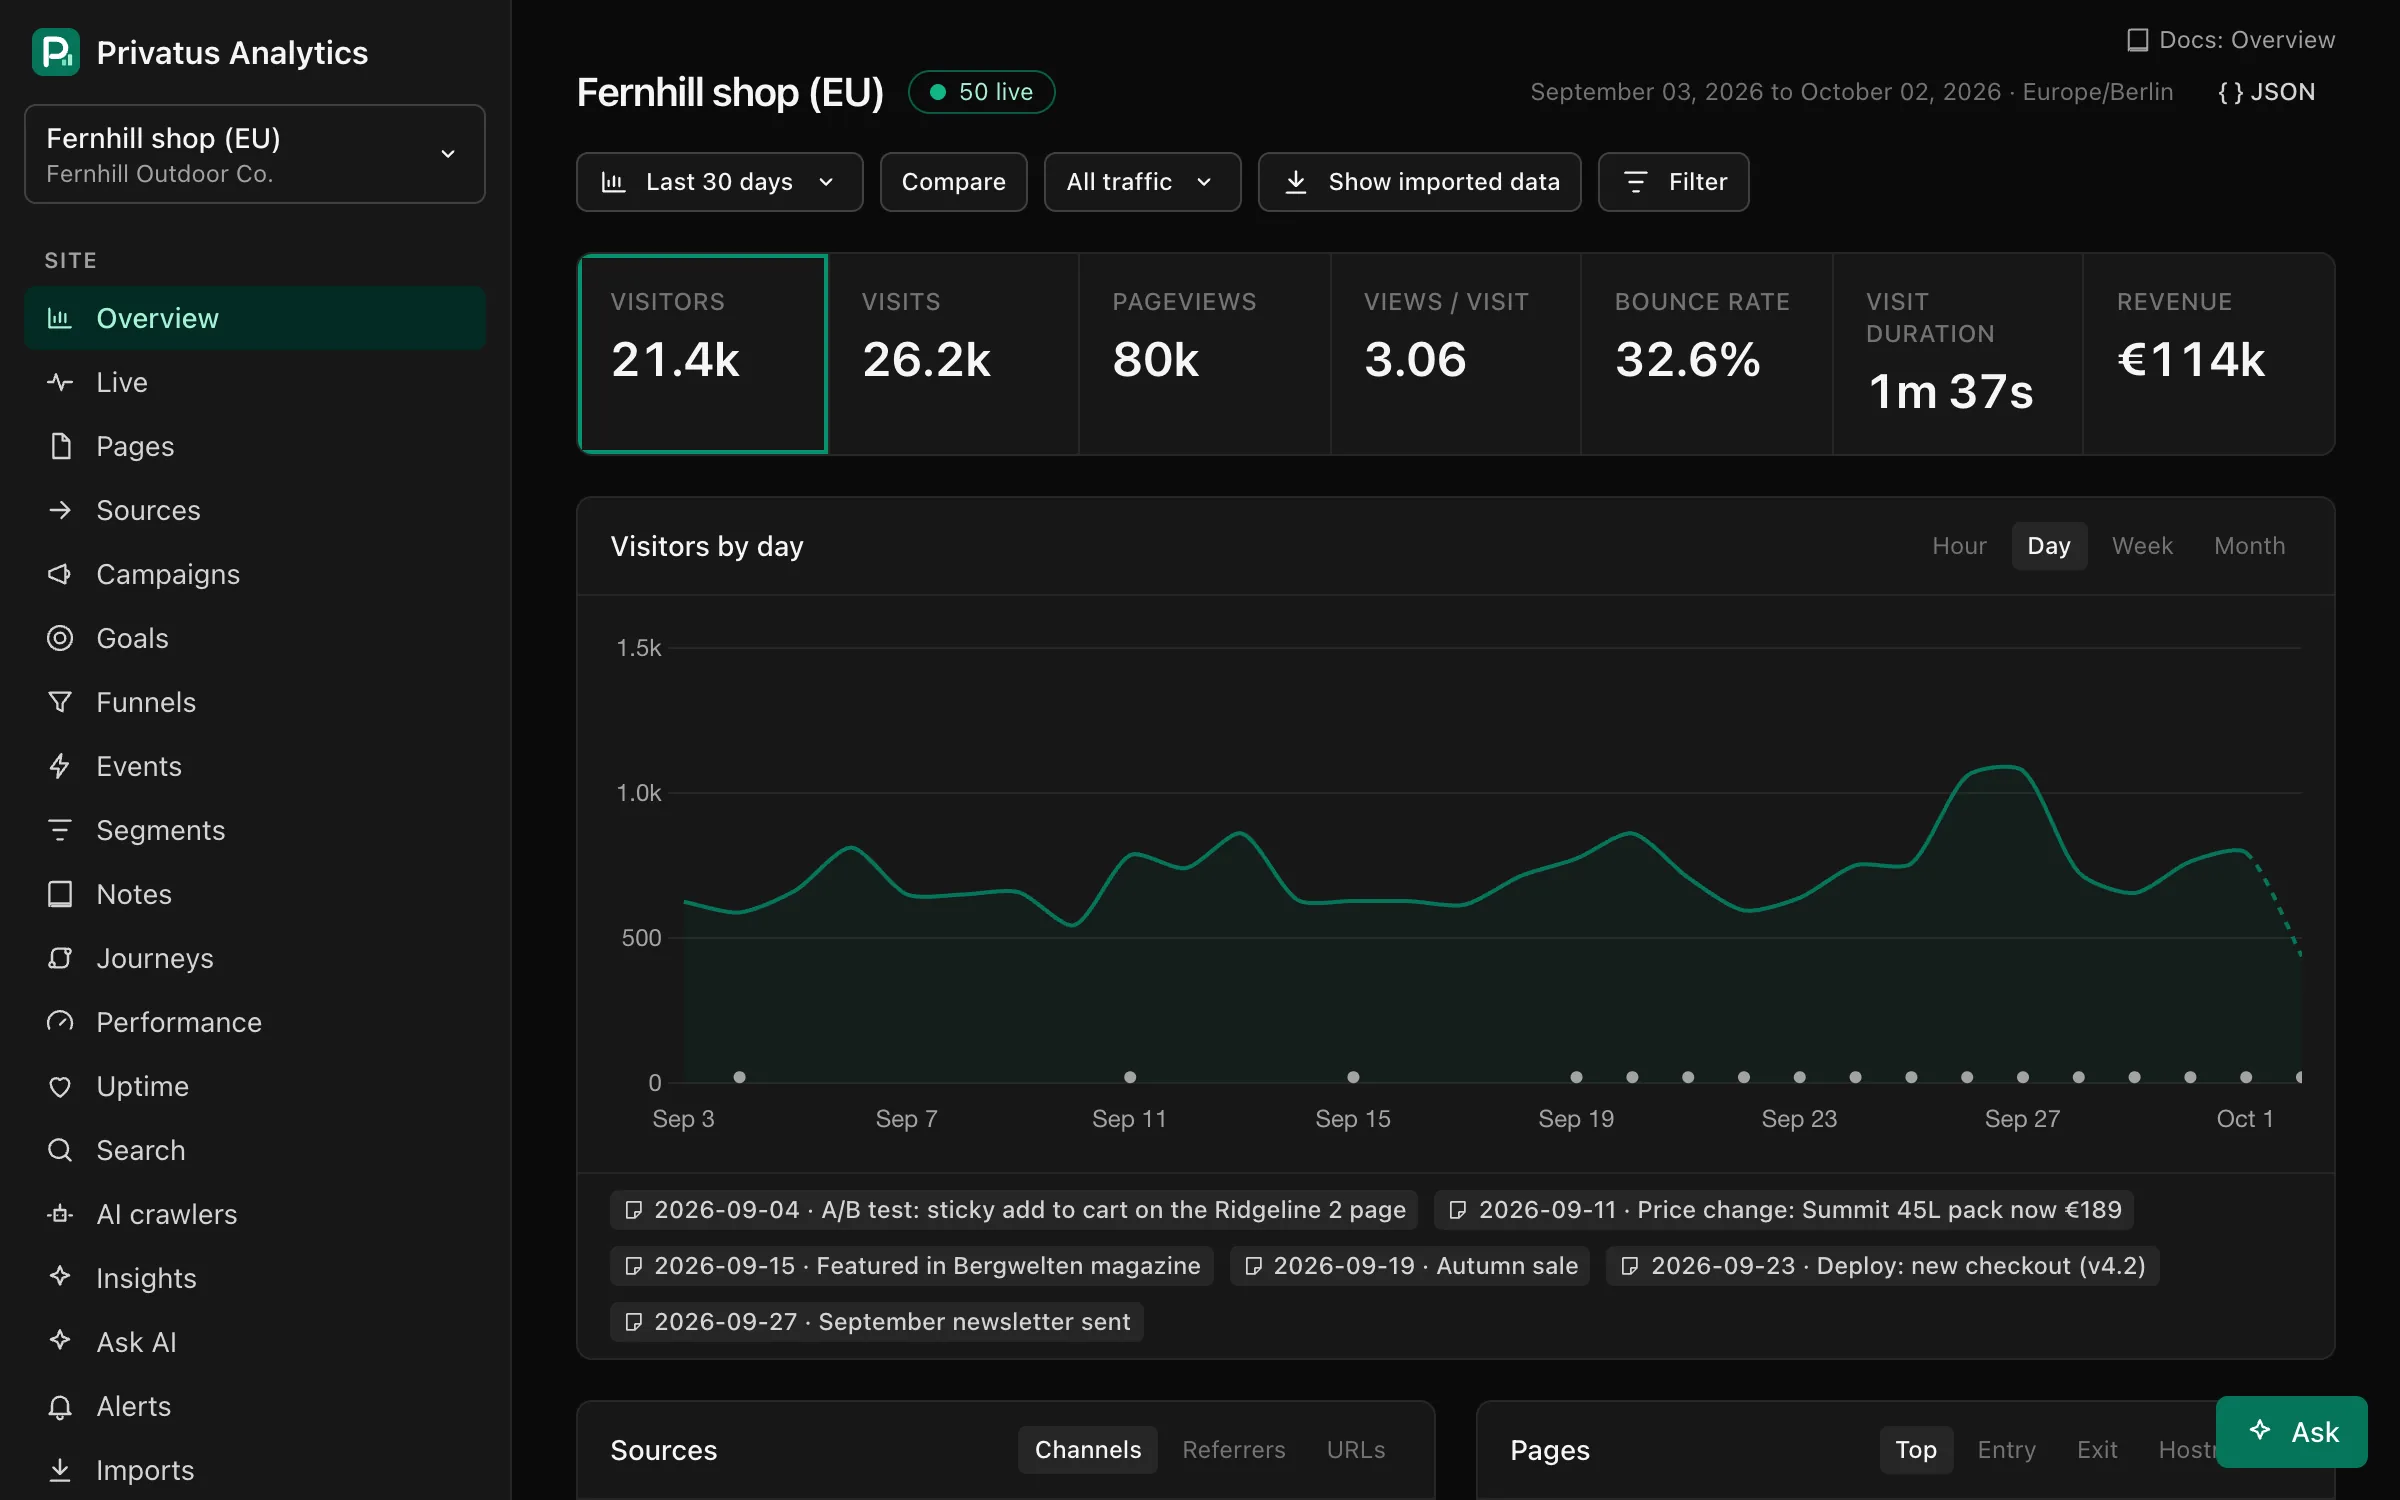The height and width of the screenshot is (1500, 2400).
Task: Switch chart interval to Hour
Action: pyautogui.click(x=1958, y=546)
